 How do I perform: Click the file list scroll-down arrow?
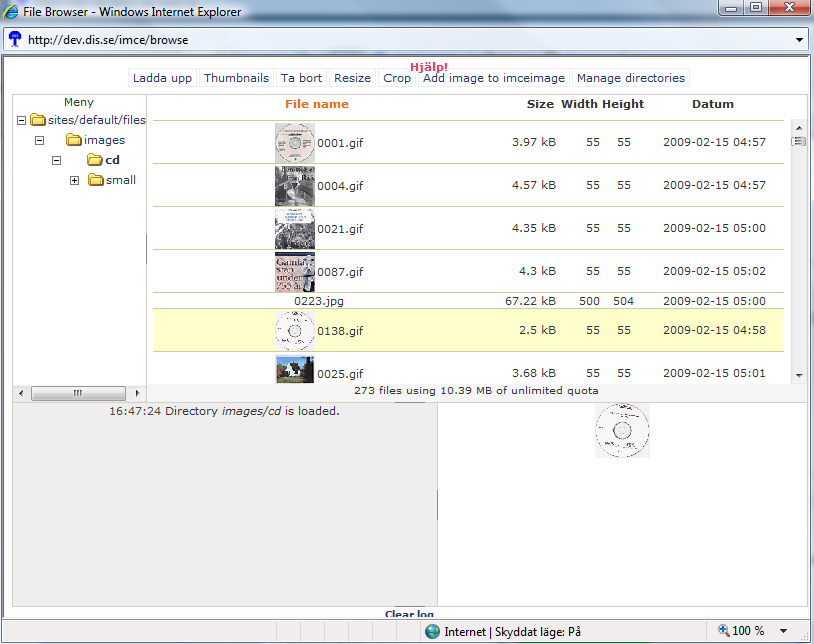coord(799,376)
